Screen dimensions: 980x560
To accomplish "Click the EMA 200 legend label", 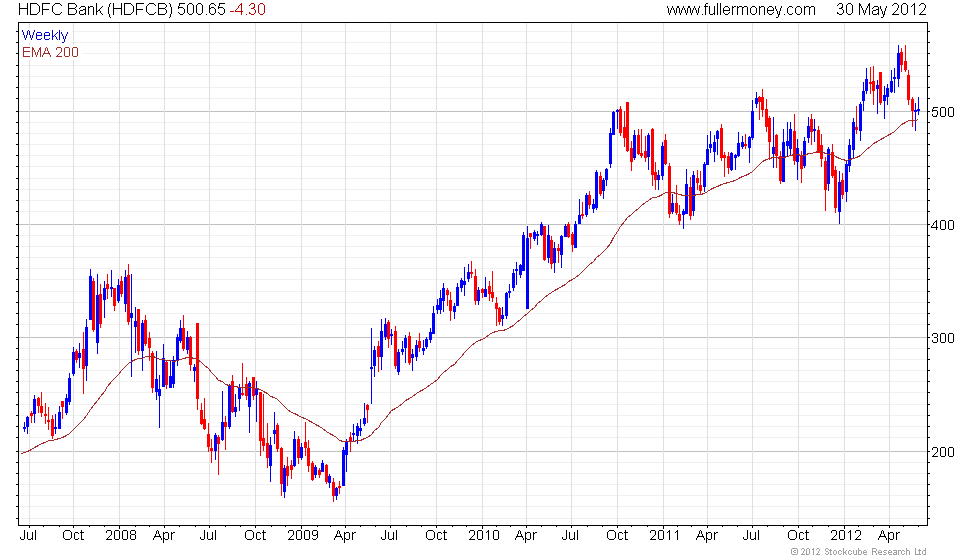I will tap(50, 52).
